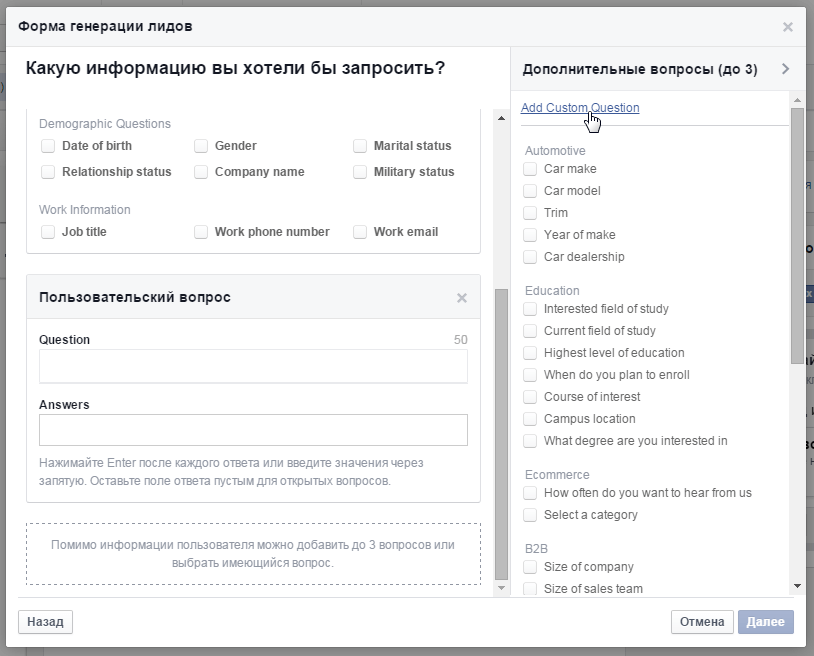814x656 pixels.
Task: Select the Car make checkbox
Action: pos(530,169)
